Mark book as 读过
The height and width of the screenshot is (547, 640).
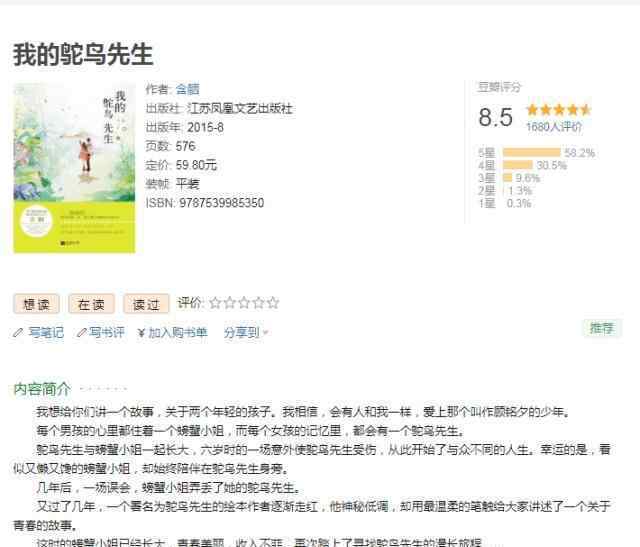(x=146, y=304)
